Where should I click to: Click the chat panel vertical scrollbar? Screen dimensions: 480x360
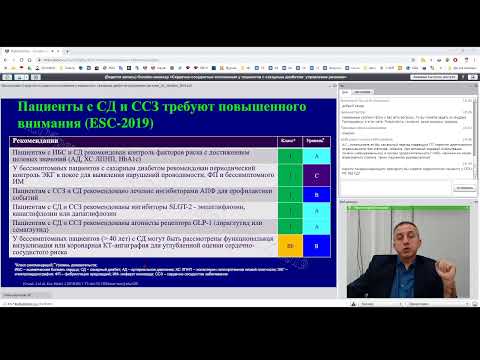tap(475, 138)
